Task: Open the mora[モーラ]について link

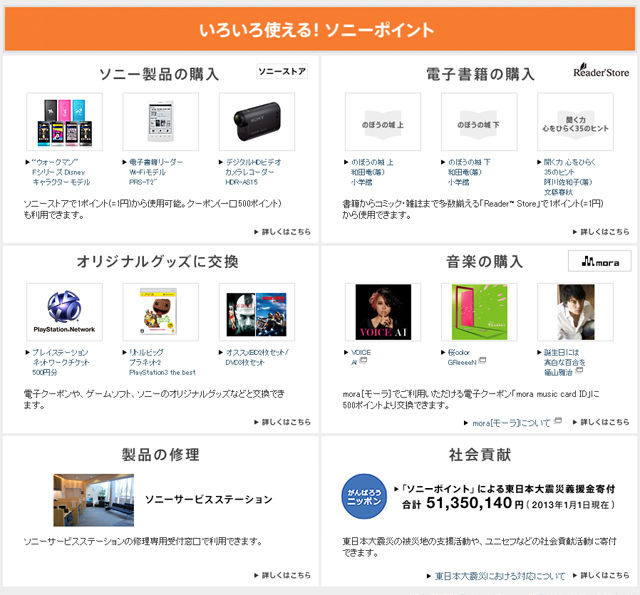Action: tap(511, 423)
